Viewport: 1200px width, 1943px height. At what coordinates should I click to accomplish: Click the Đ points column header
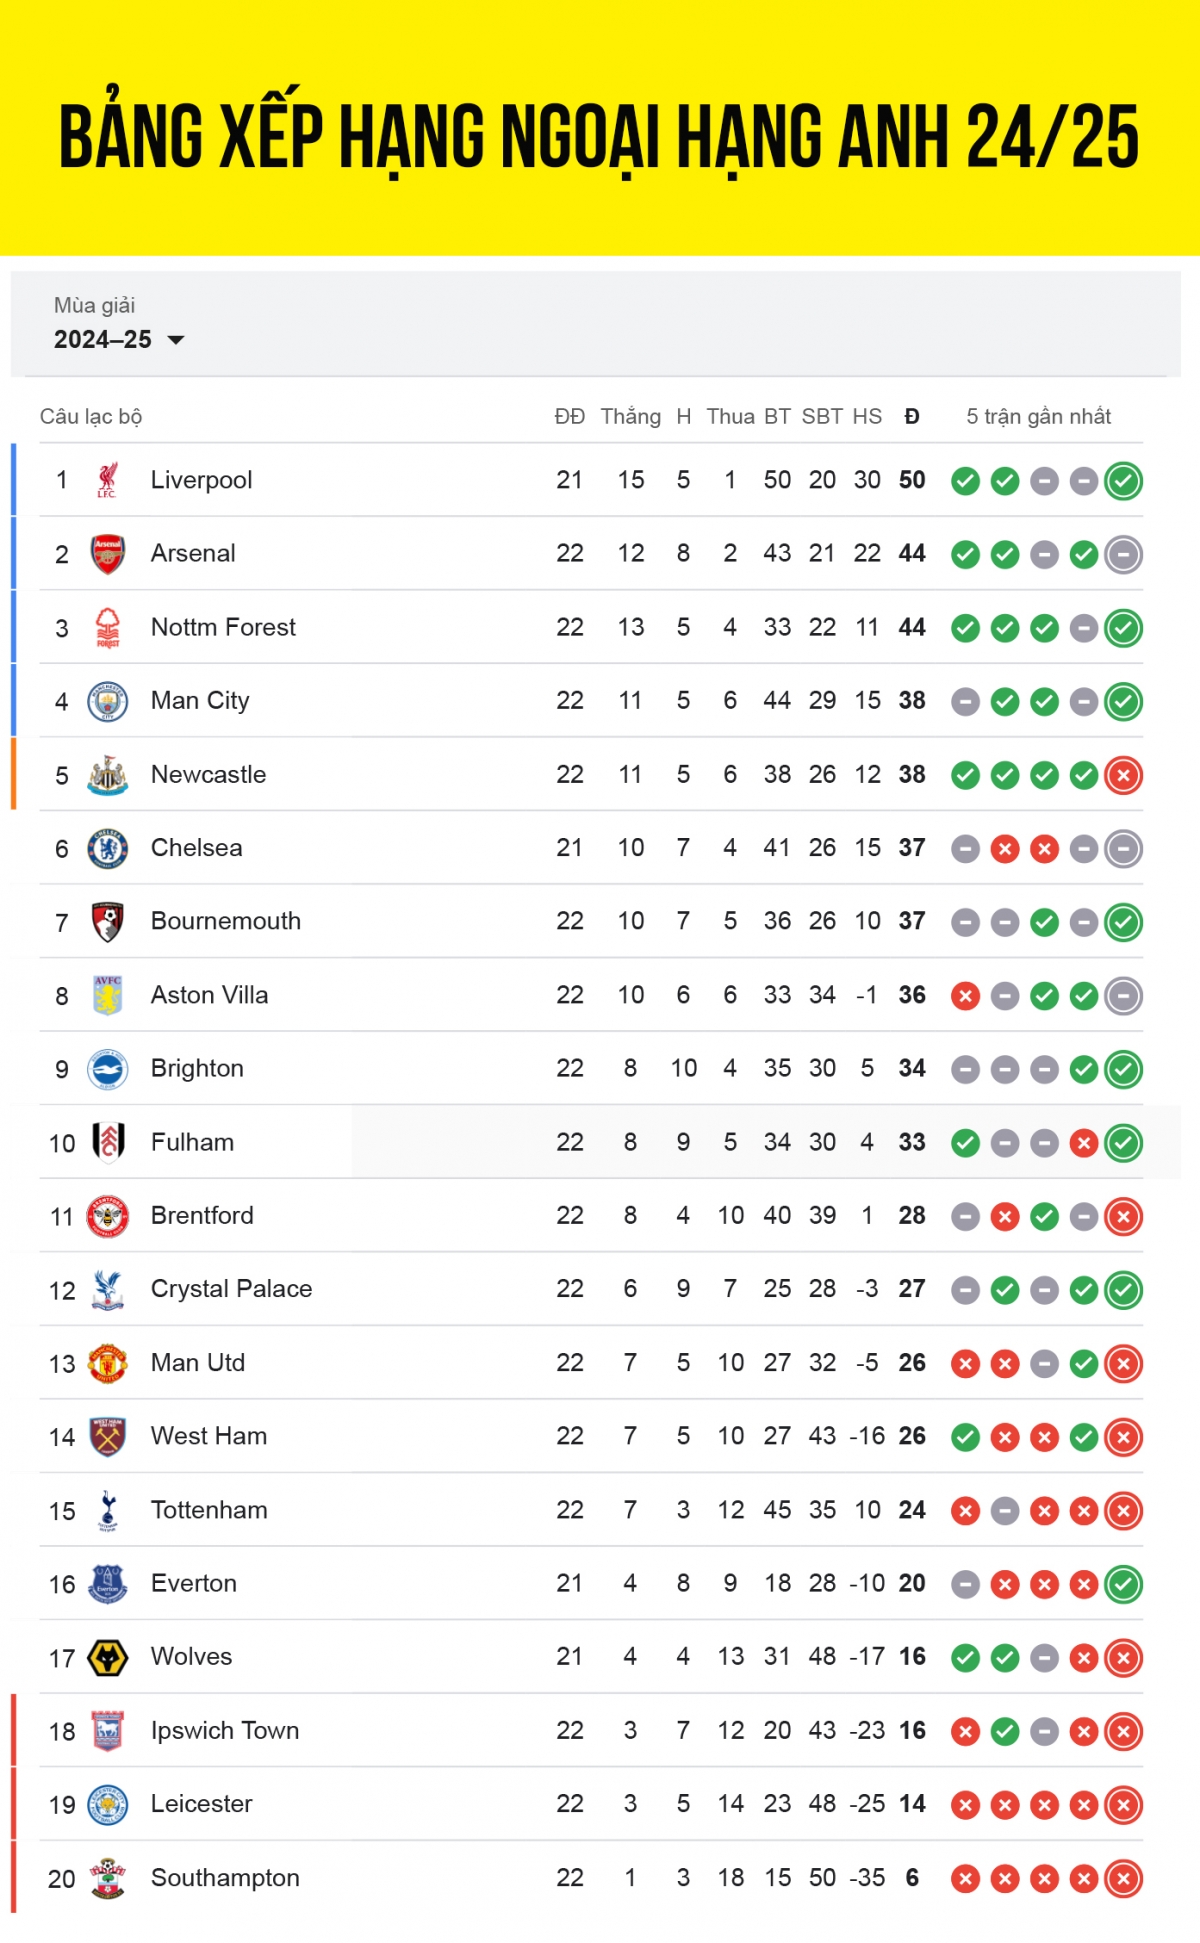click(912, 417)
